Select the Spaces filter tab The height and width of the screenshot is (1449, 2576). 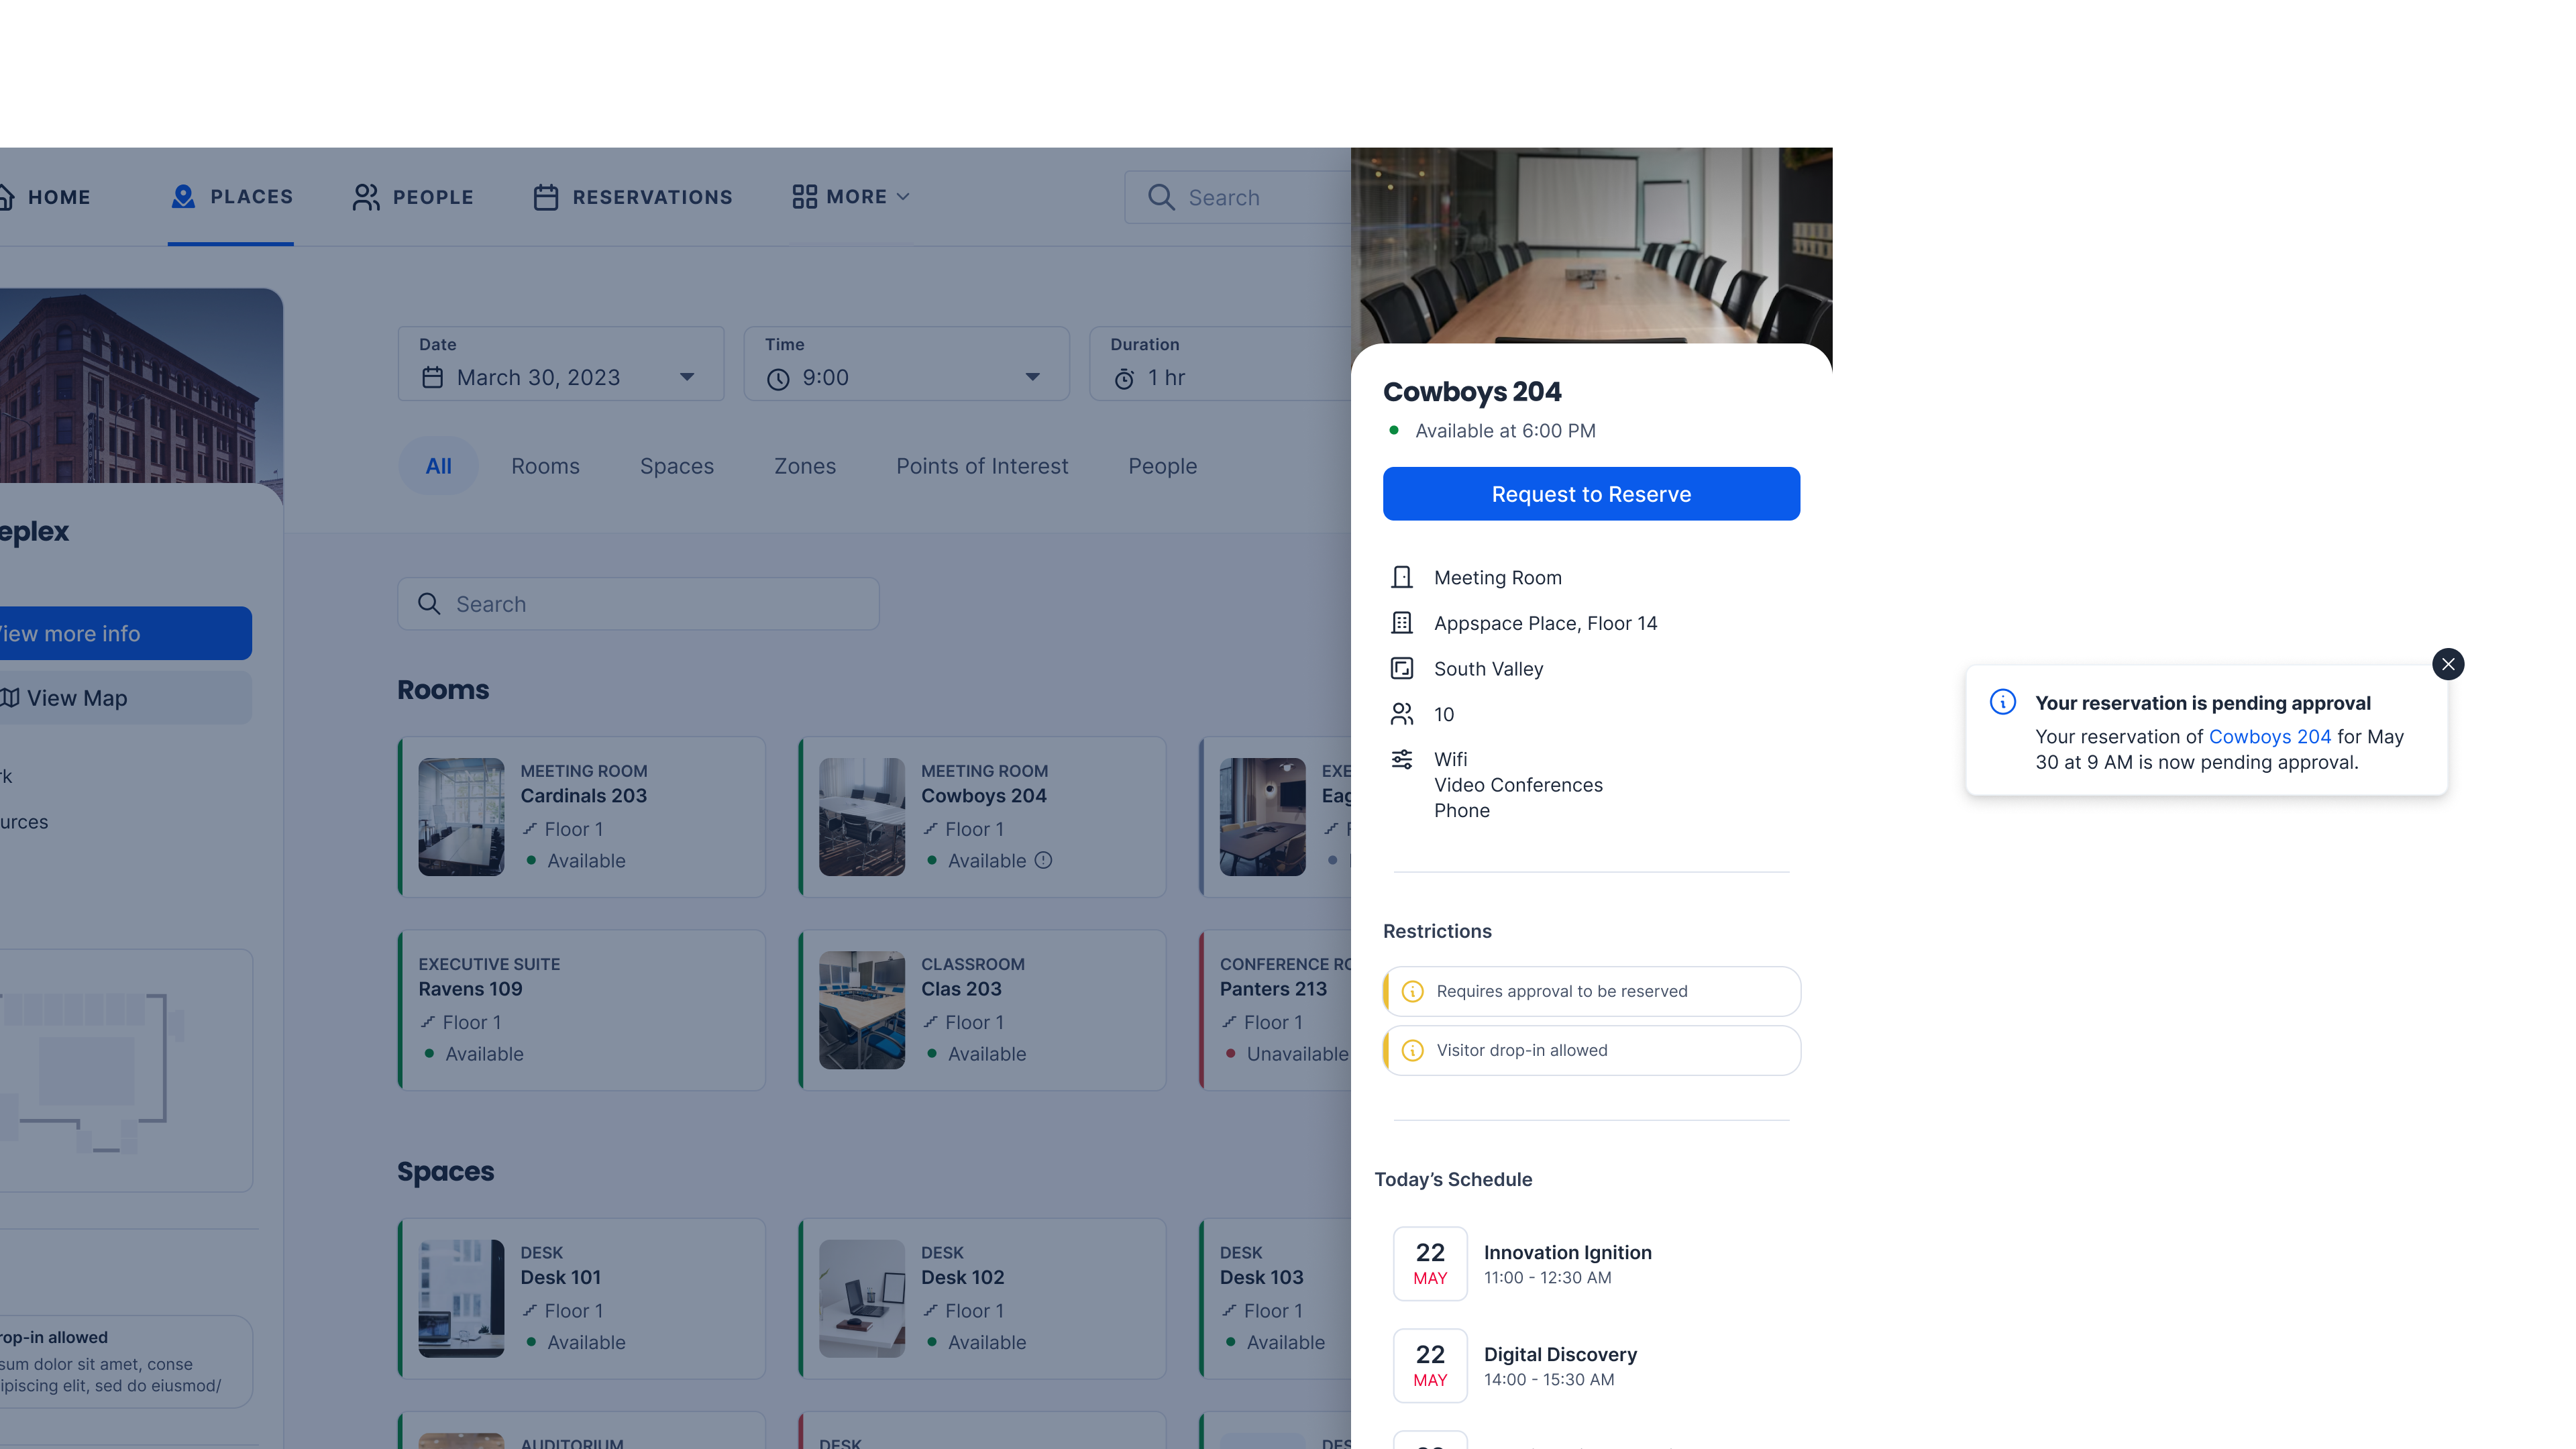[x=677, y=466]
